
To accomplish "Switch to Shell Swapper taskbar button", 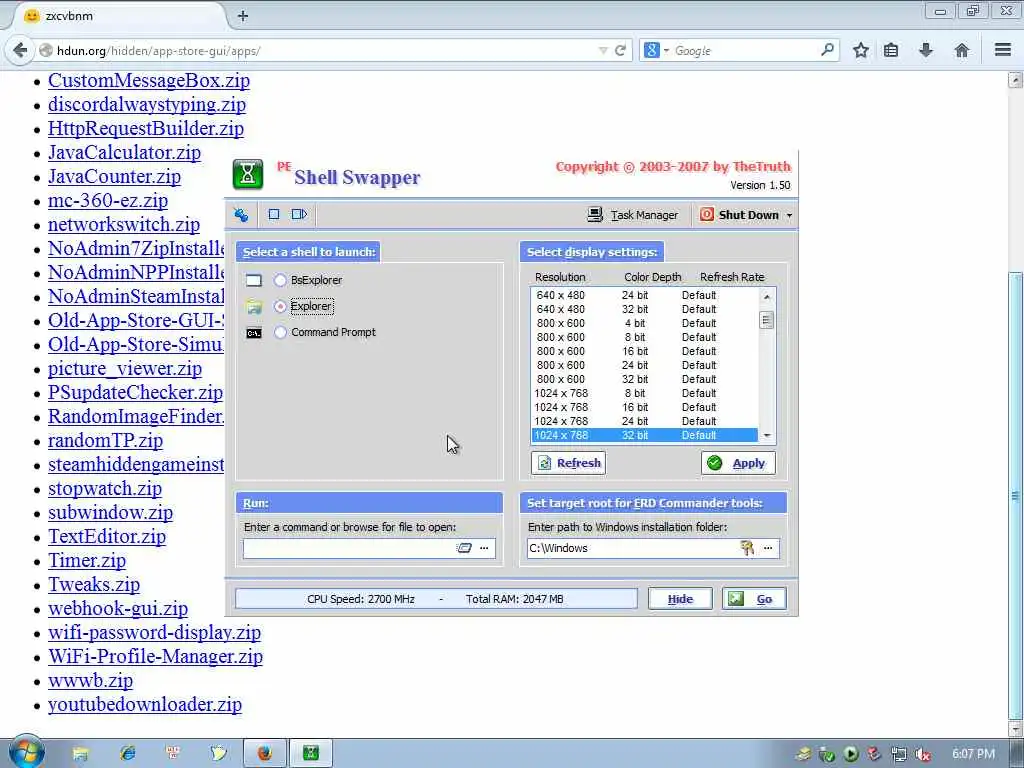I will (311, 754).
